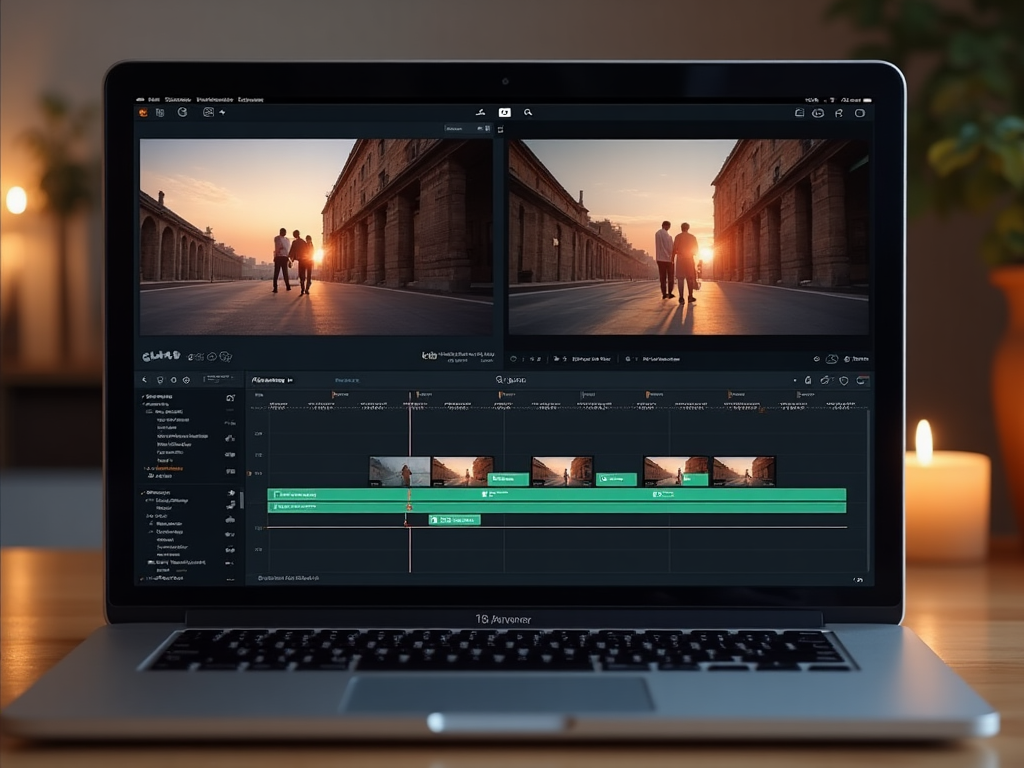The width and height of the screenshot is (1024, 768).
Task: Collapse the first folder in the media panel tree
Action: 142,397
